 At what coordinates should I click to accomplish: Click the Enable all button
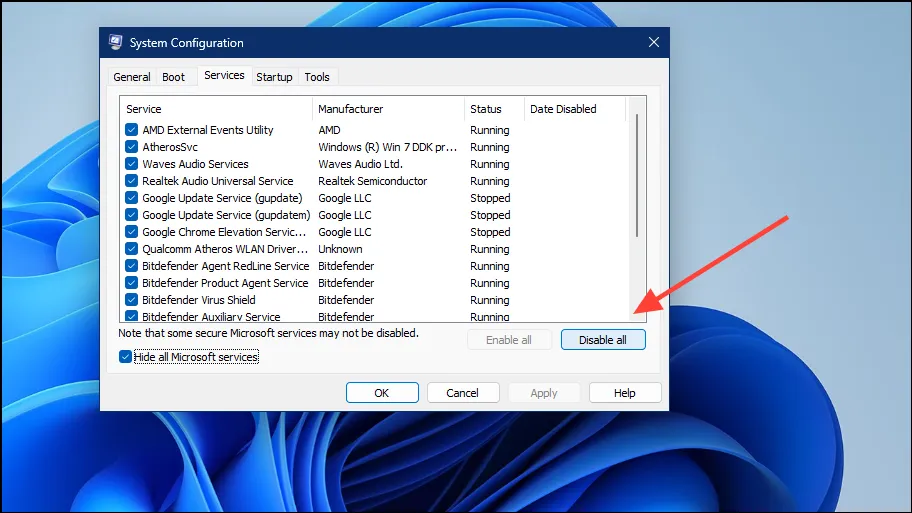tap(509, 340)
